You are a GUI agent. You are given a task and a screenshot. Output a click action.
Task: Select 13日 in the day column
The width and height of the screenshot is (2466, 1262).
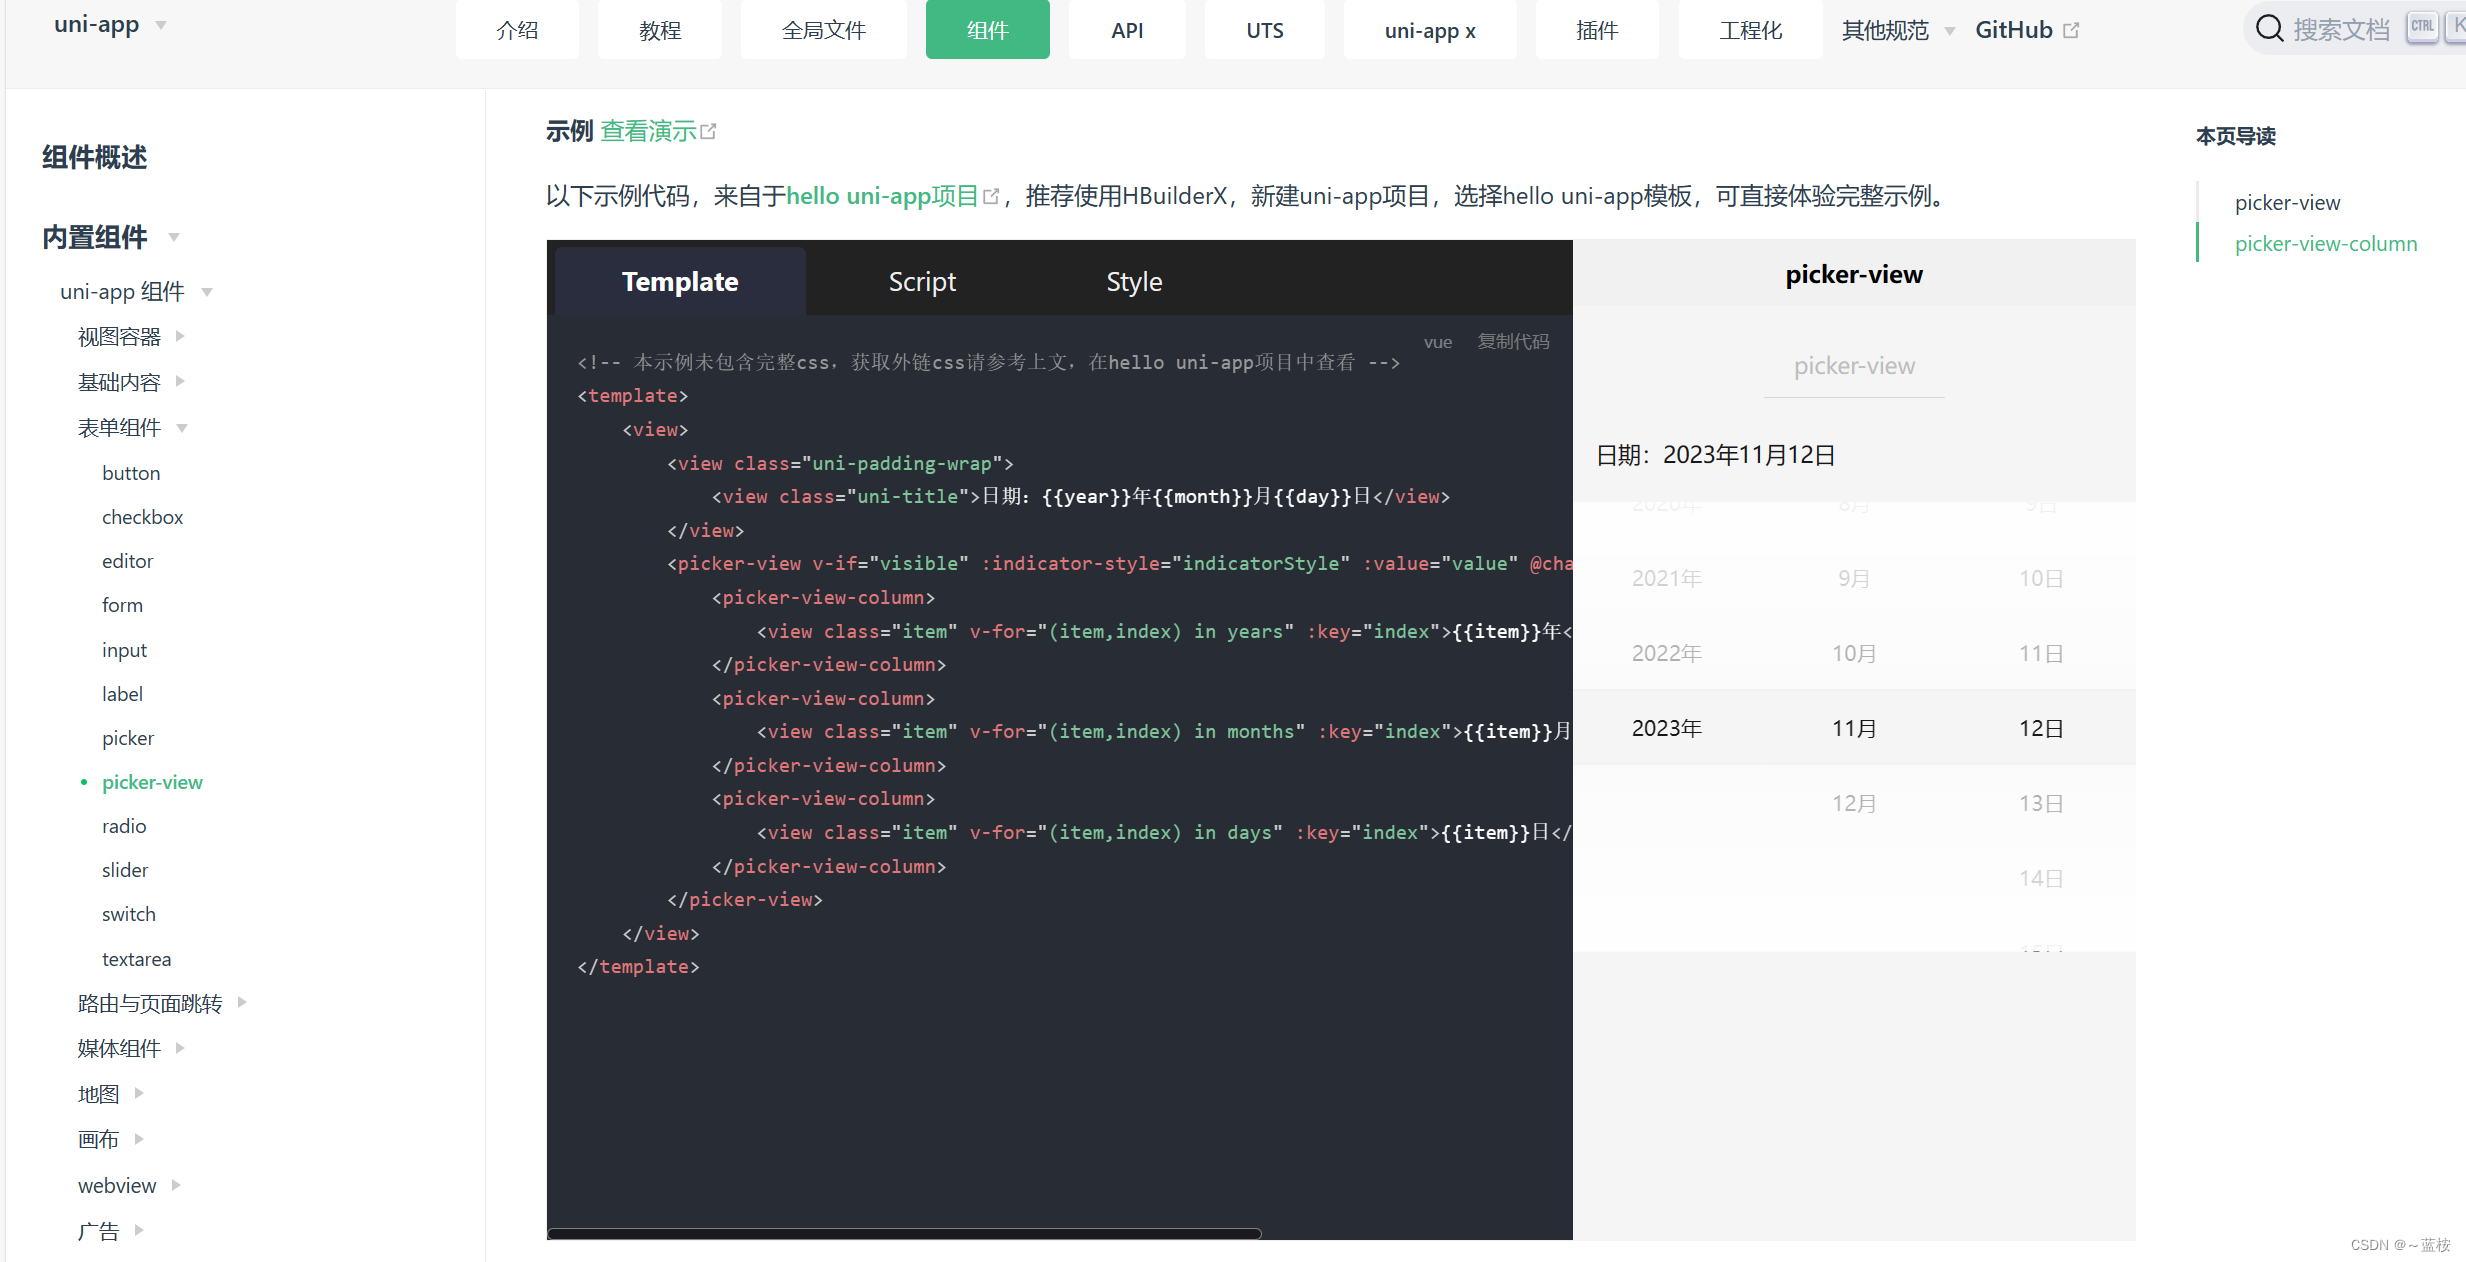(2041, 803)
